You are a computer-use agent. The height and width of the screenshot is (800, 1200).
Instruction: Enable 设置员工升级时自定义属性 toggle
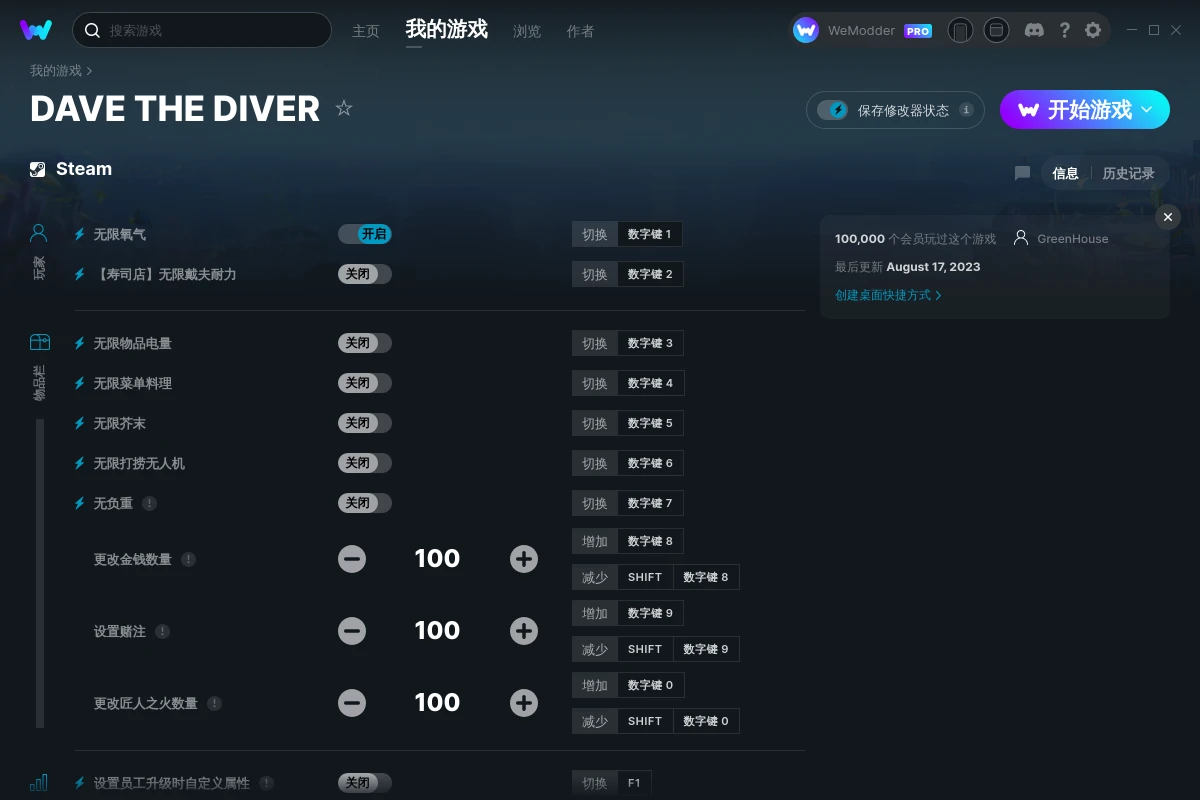pyautogui.click(x=365, y=783)
